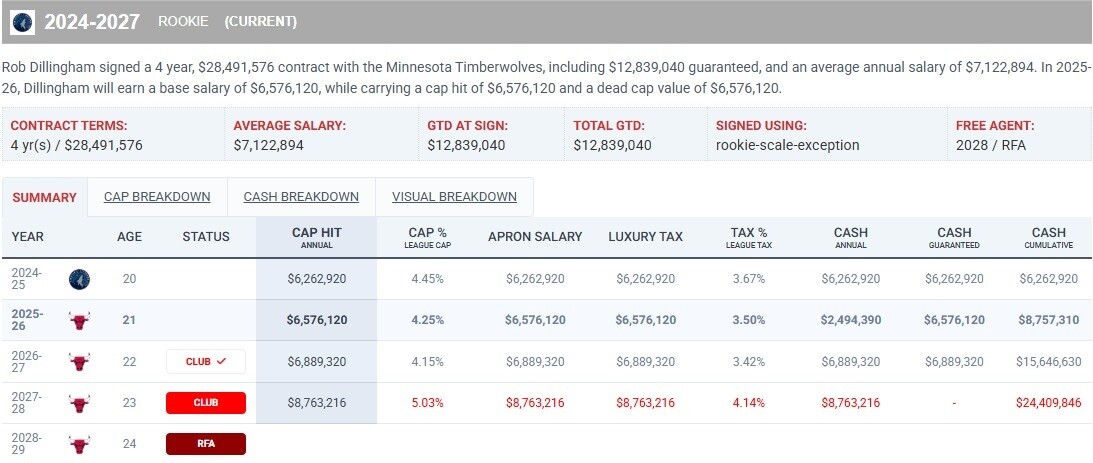Click Bulls logo in 2027-28 row

tap(80, 403)
